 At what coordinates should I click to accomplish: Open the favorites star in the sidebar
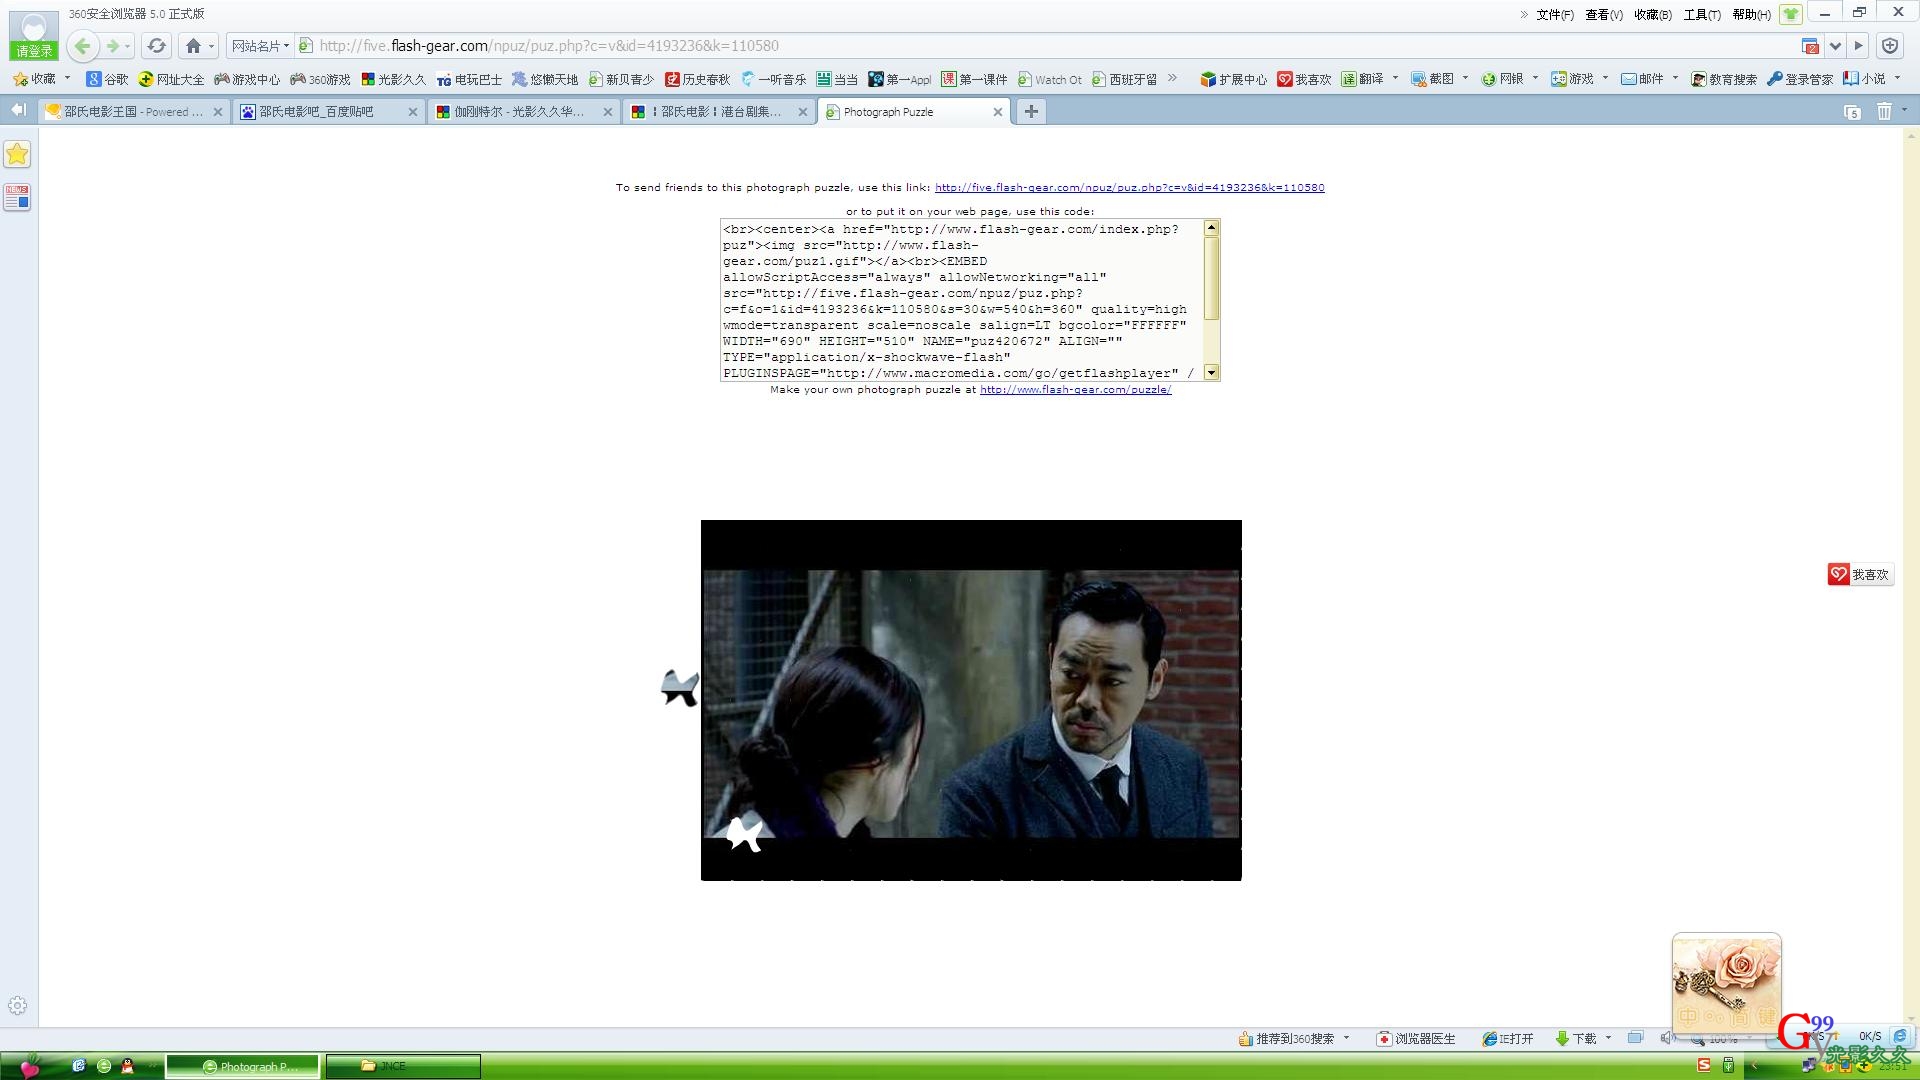17,154
